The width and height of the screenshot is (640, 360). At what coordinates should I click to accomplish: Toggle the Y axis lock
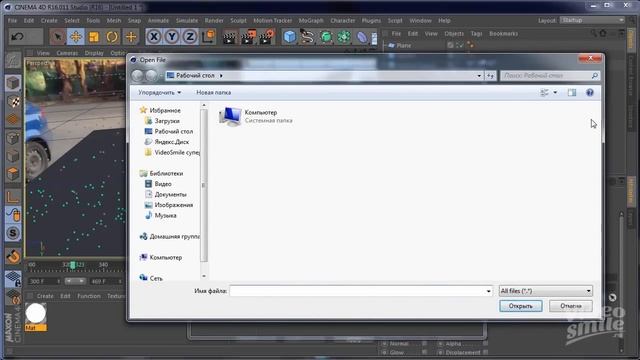172,37
